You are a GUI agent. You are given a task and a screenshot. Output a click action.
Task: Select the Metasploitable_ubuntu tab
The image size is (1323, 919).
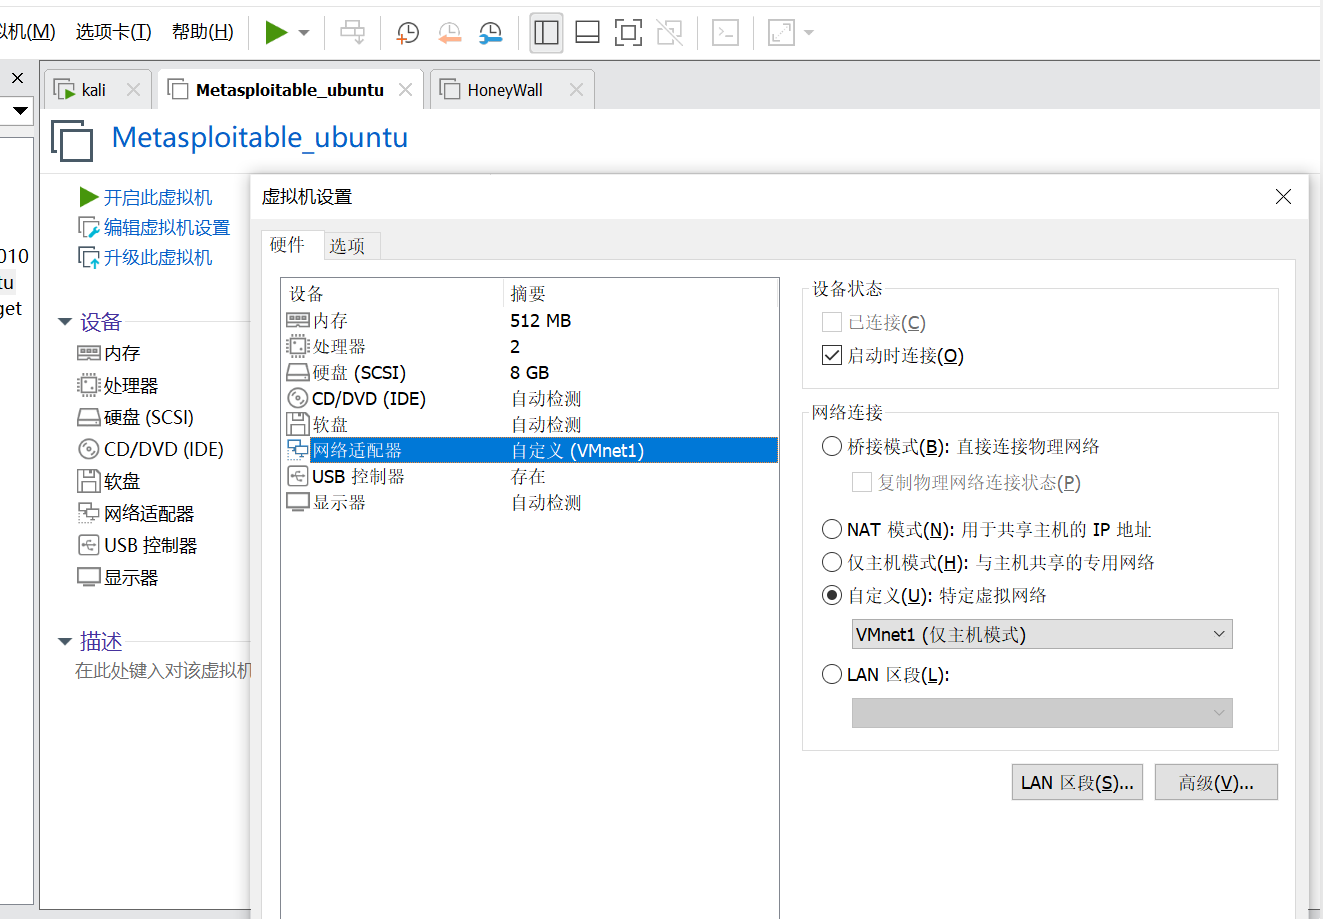click(x=291, y=90)
